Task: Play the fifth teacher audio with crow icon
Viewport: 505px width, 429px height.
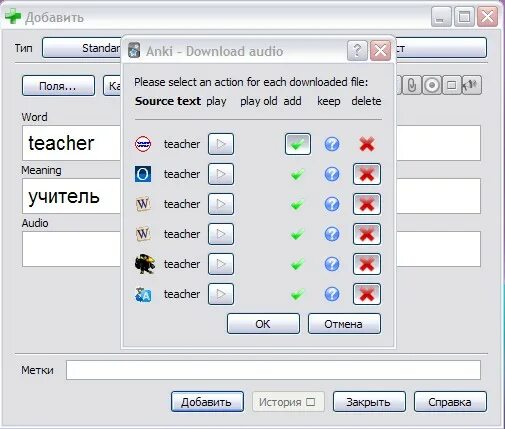Action: click(221, 264)
